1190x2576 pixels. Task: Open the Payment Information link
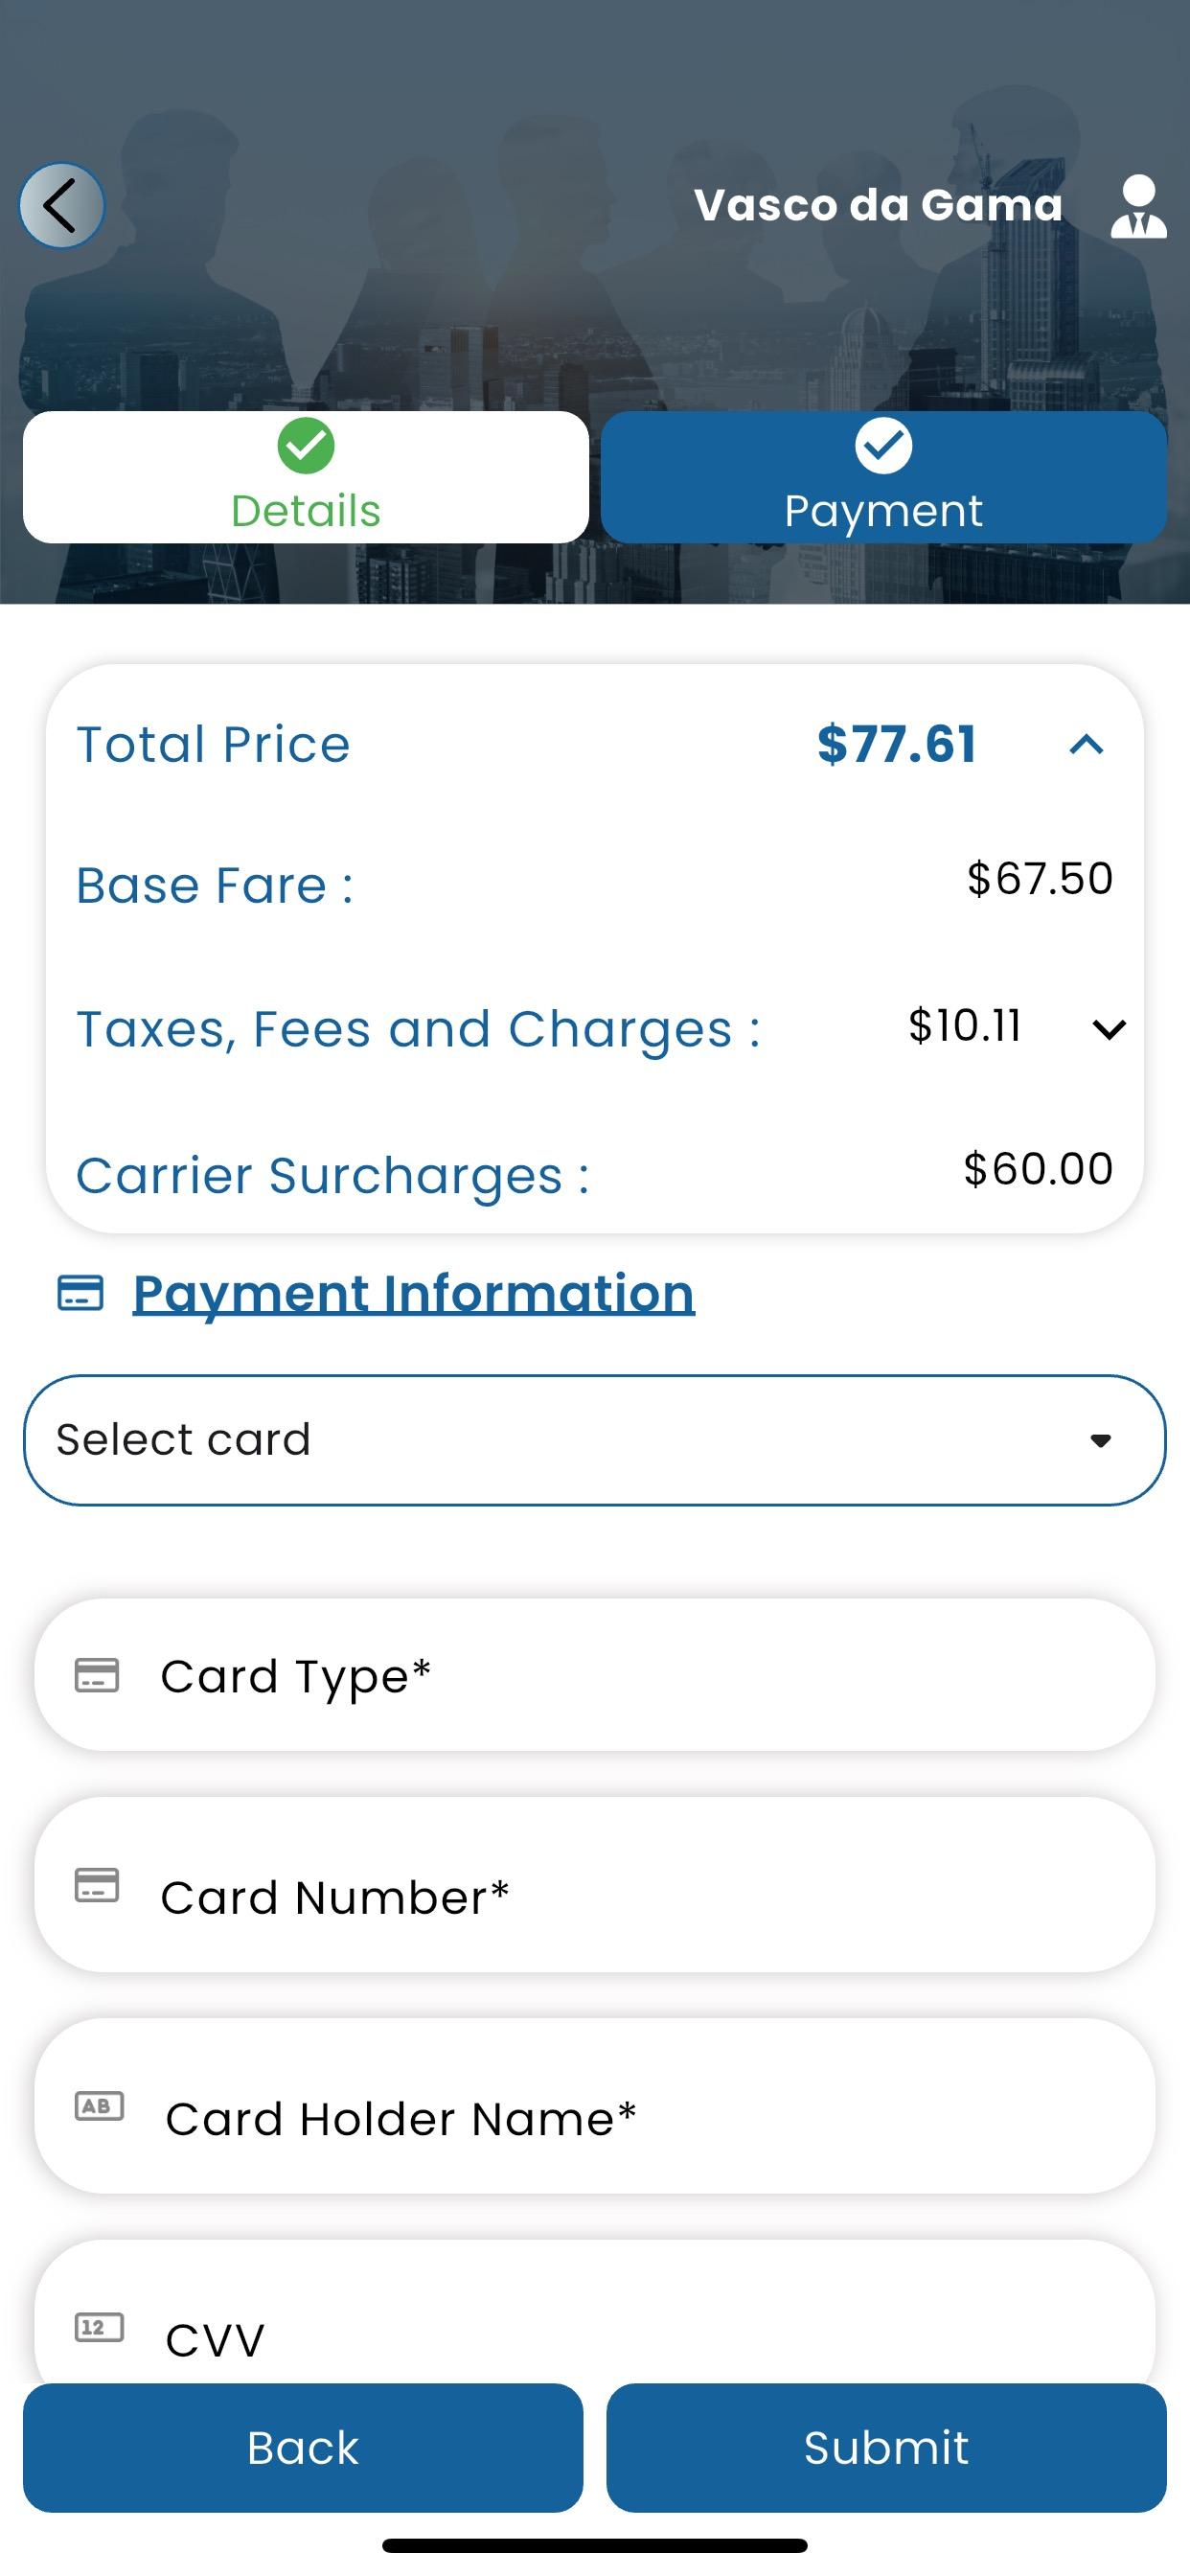tap(414, 1293)
